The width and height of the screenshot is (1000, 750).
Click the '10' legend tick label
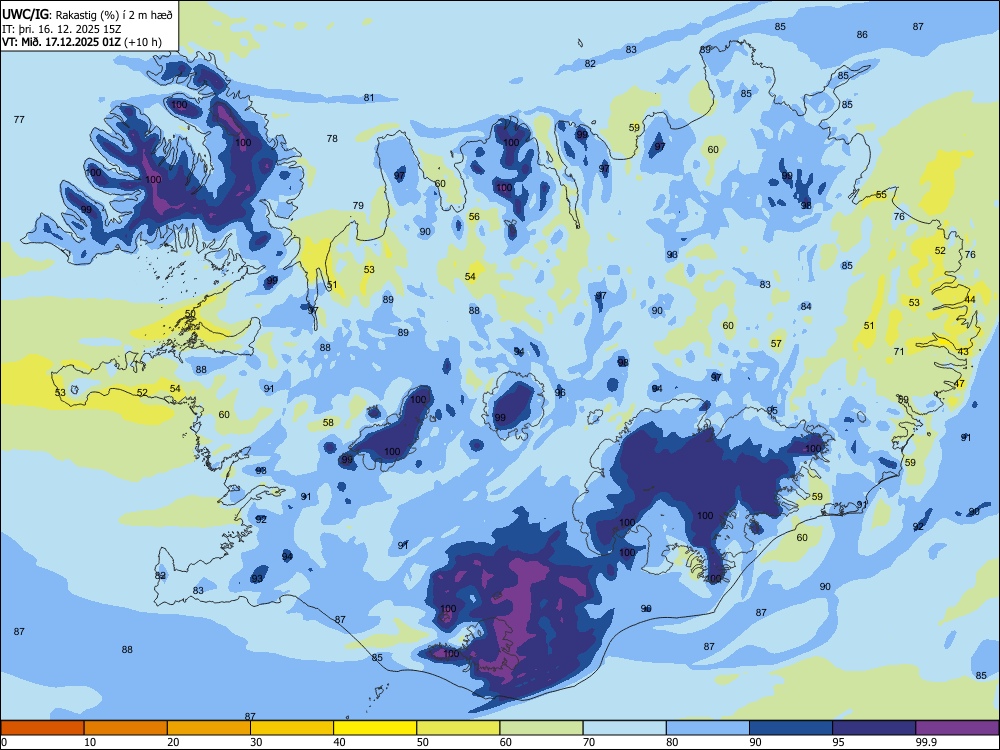[x=90, y=742]
